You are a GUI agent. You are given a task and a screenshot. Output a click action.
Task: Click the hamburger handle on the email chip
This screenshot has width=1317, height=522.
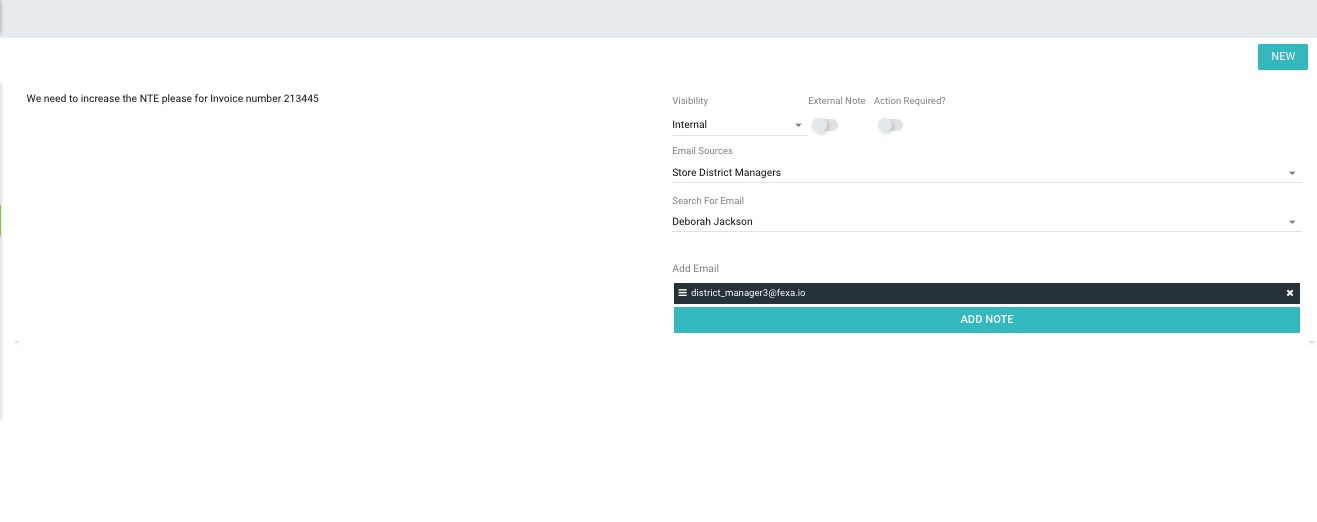click(x=682, y=293)
